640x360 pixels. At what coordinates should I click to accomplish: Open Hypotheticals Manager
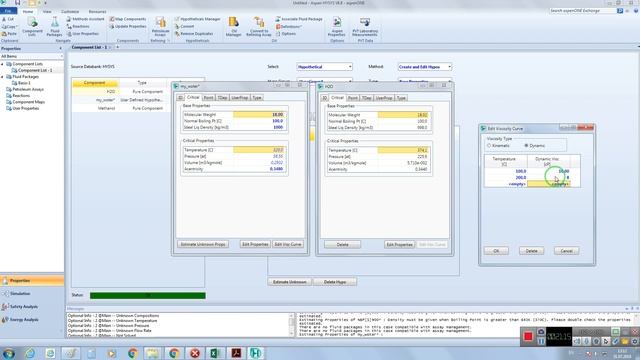coord(198,19)
